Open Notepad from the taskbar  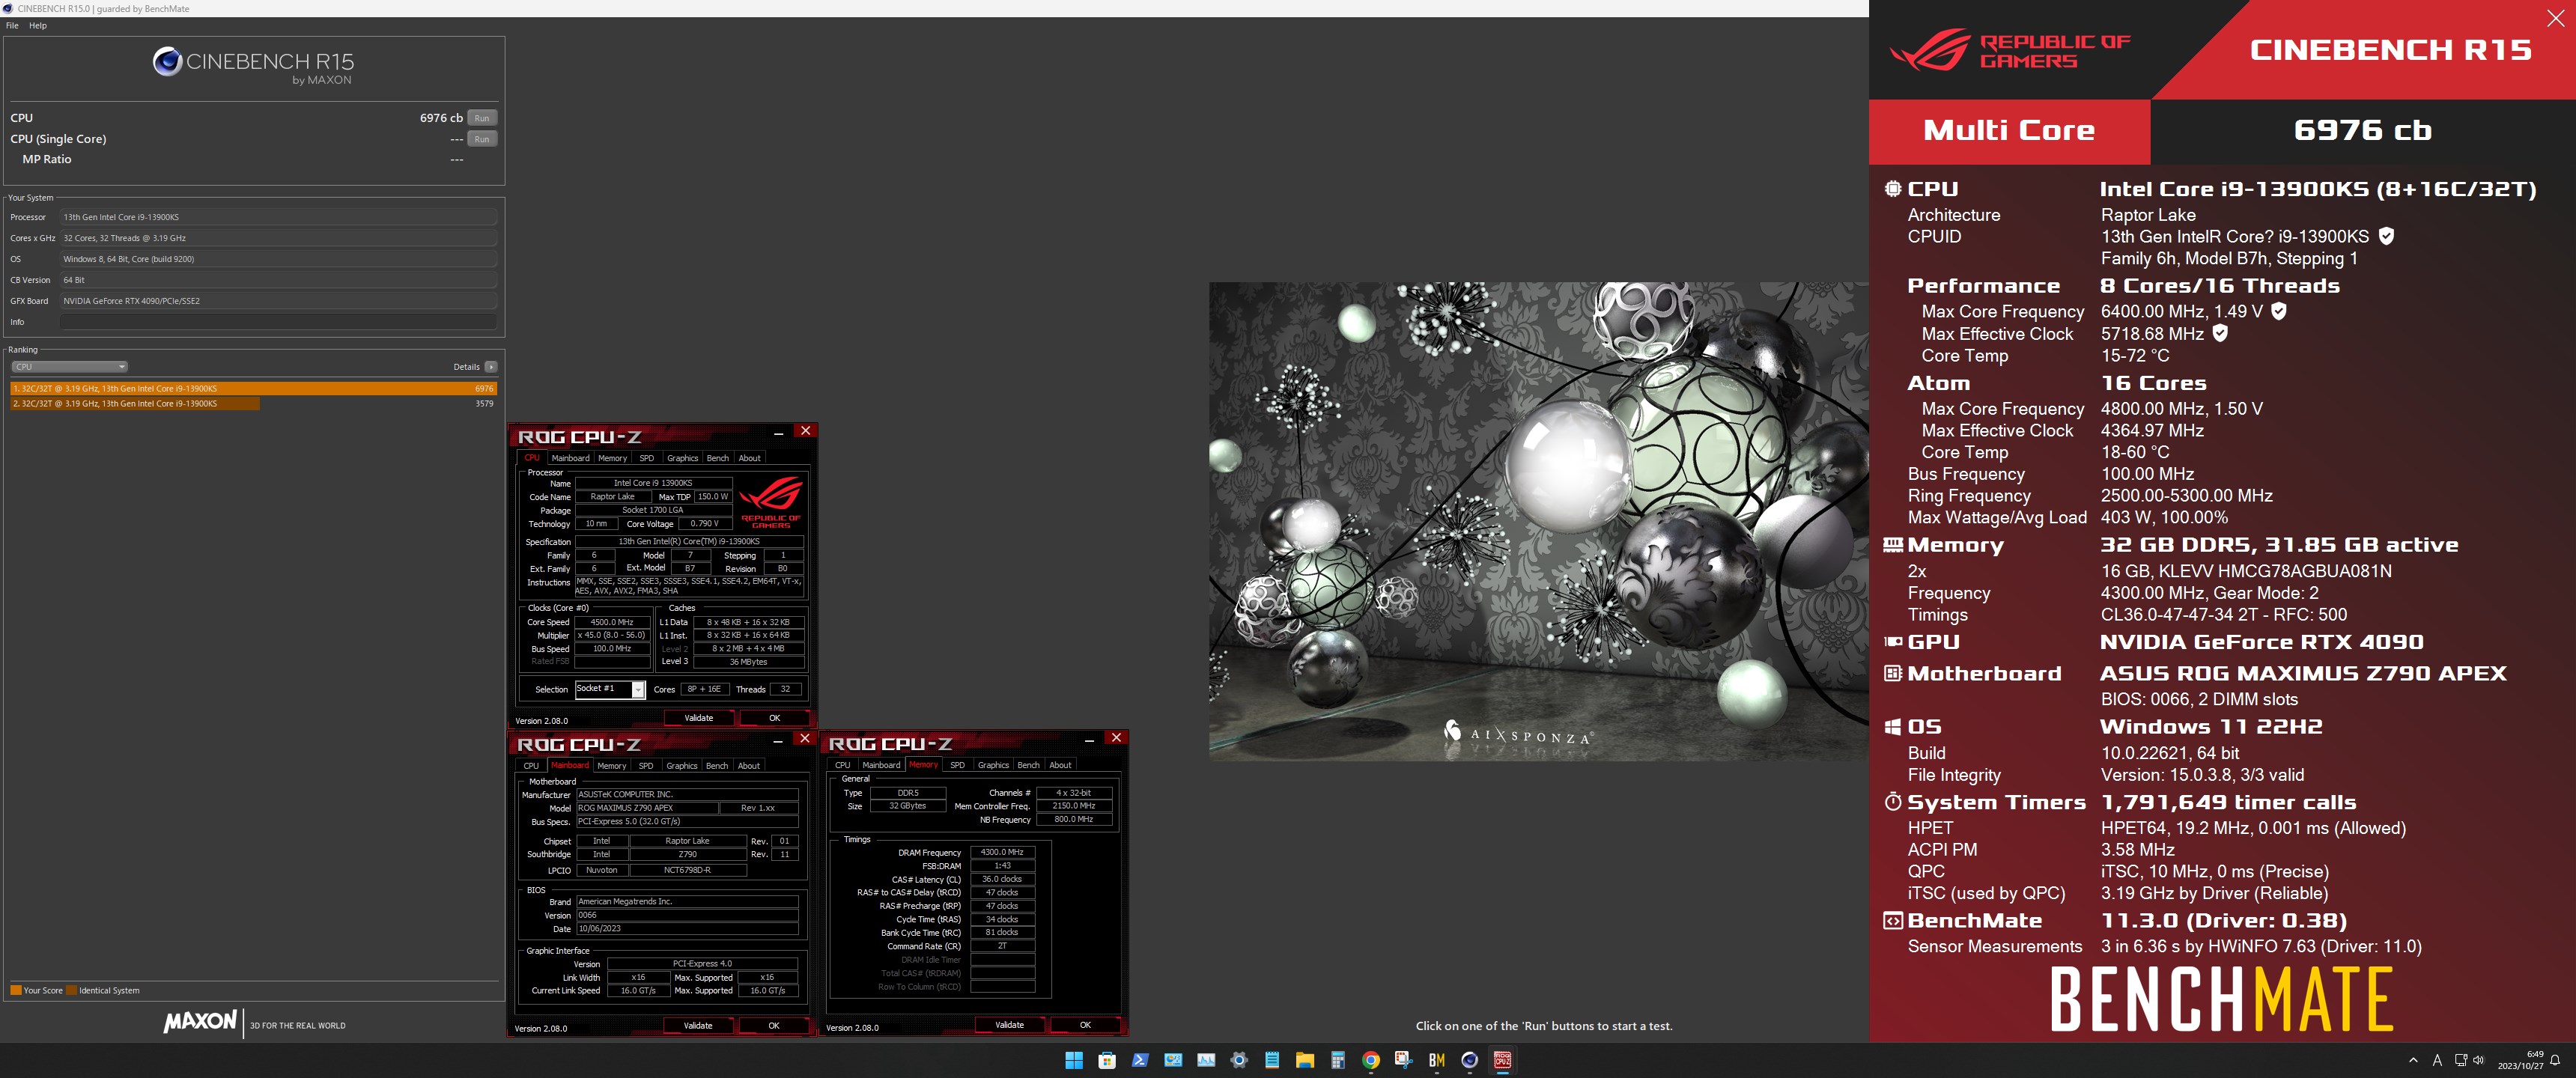point(1272,1060)
